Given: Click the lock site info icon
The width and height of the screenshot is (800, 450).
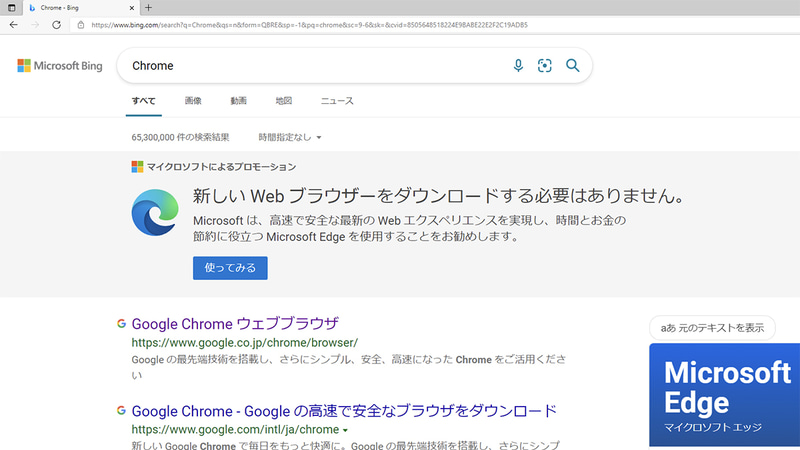Looking at the screenshot, I should pos(81,24).
